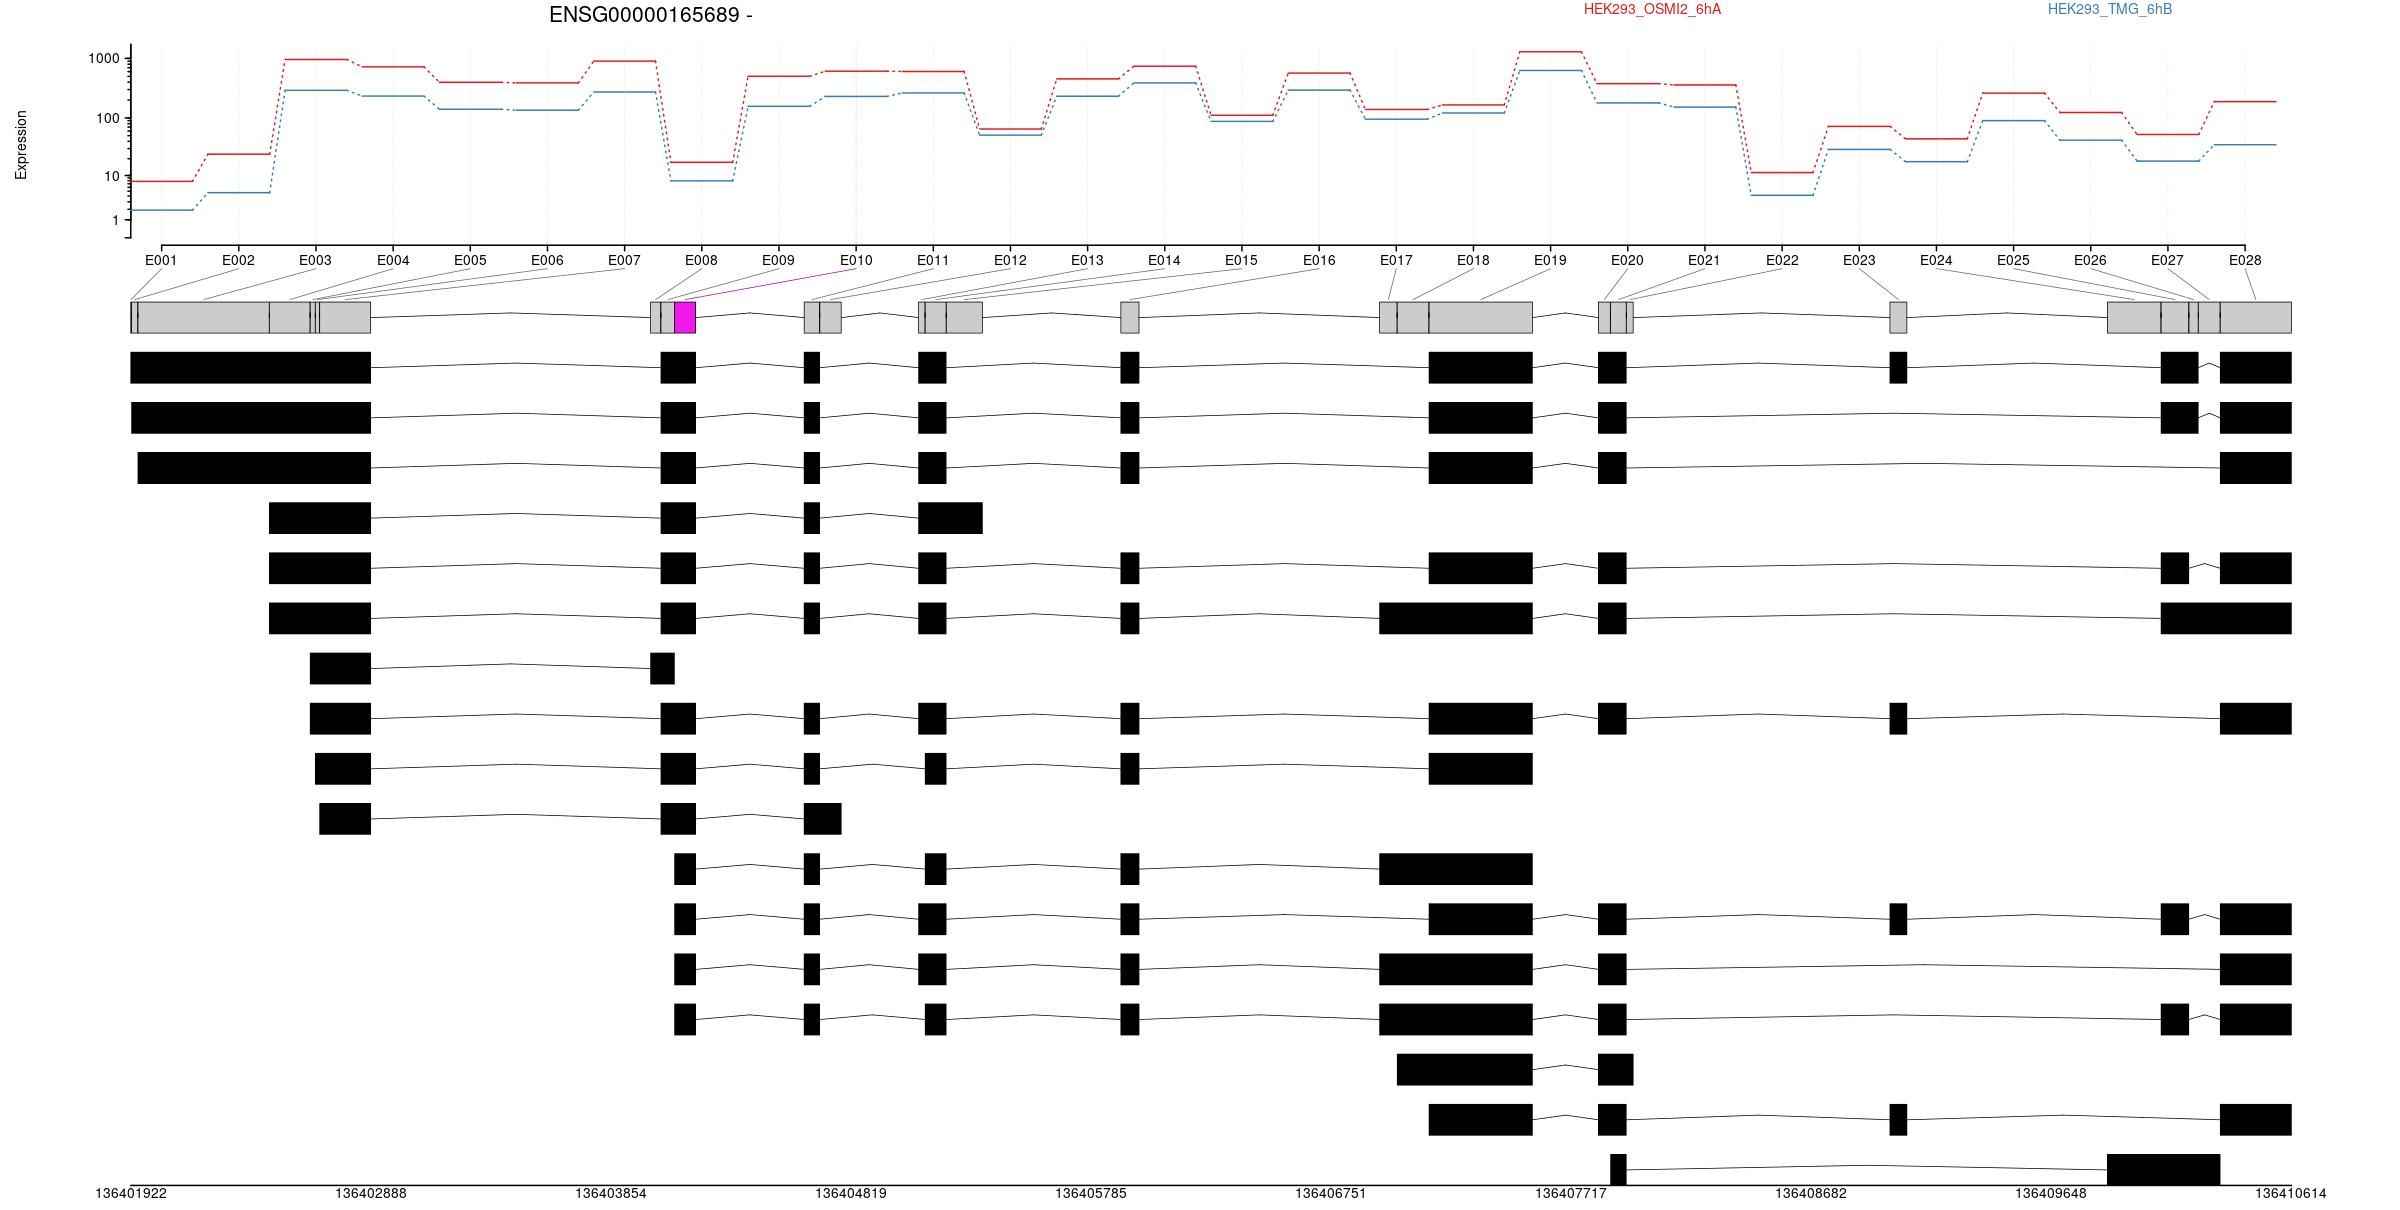Screen dimensions: 2400x1210
Task: Click exon label E028
Action: 2245,260
